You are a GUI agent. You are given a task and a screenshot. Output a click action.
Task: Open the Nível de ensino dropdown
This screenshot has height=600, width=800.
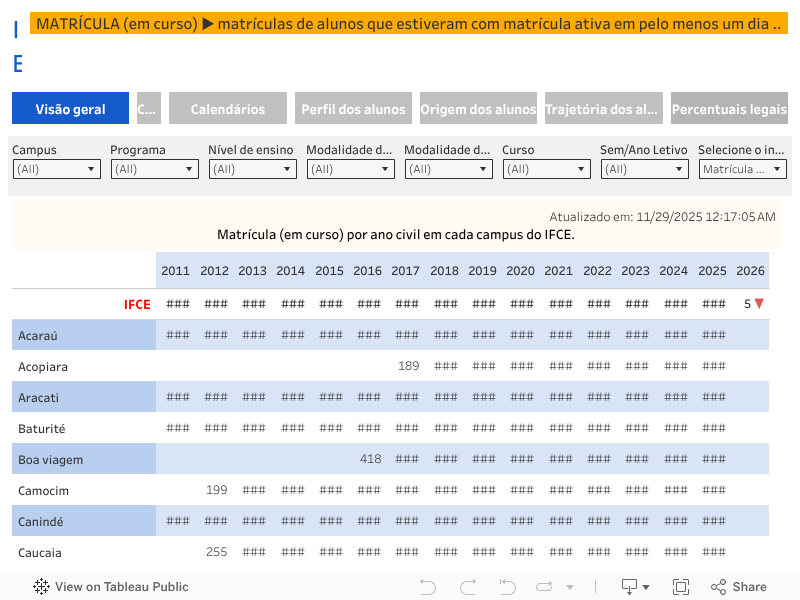[x=253, y=169]
